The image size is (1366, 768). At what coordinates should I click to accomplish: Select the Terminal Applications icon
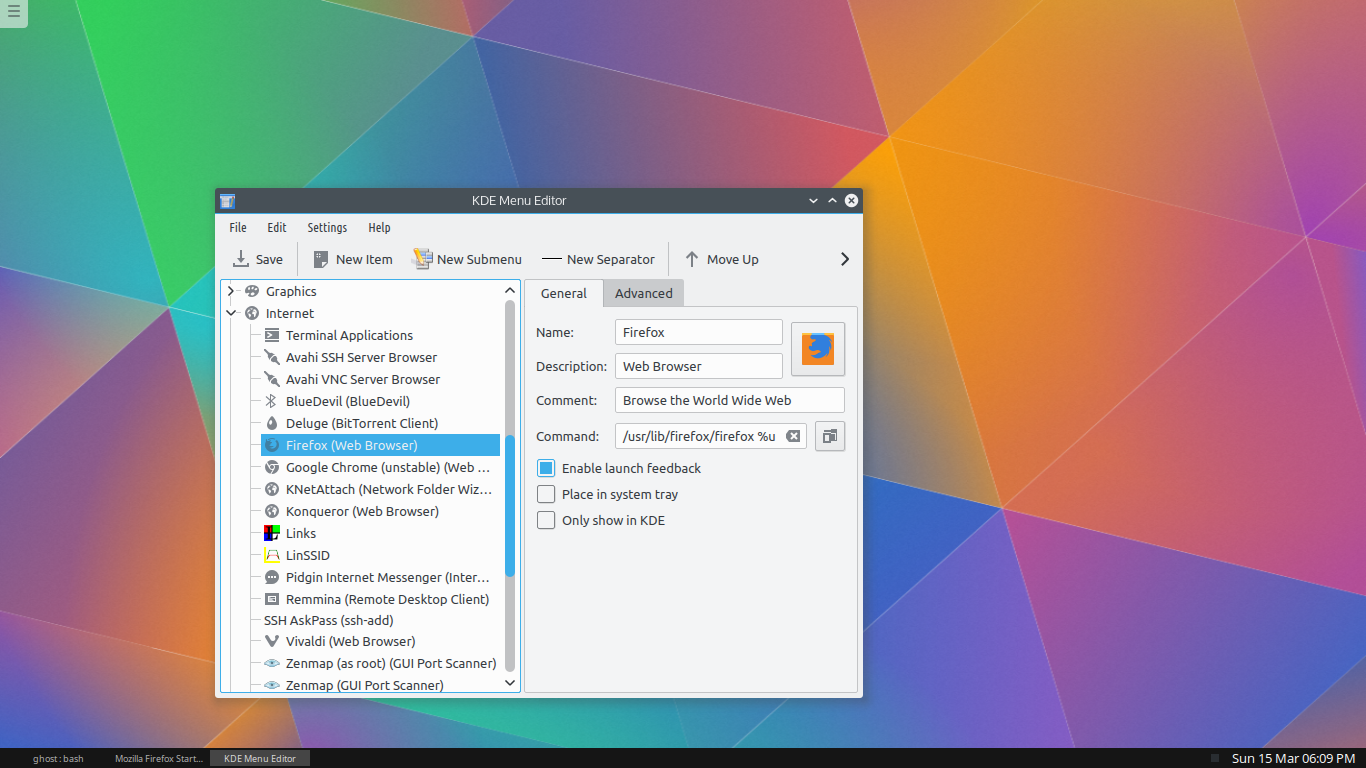click(x=271, y=335)
